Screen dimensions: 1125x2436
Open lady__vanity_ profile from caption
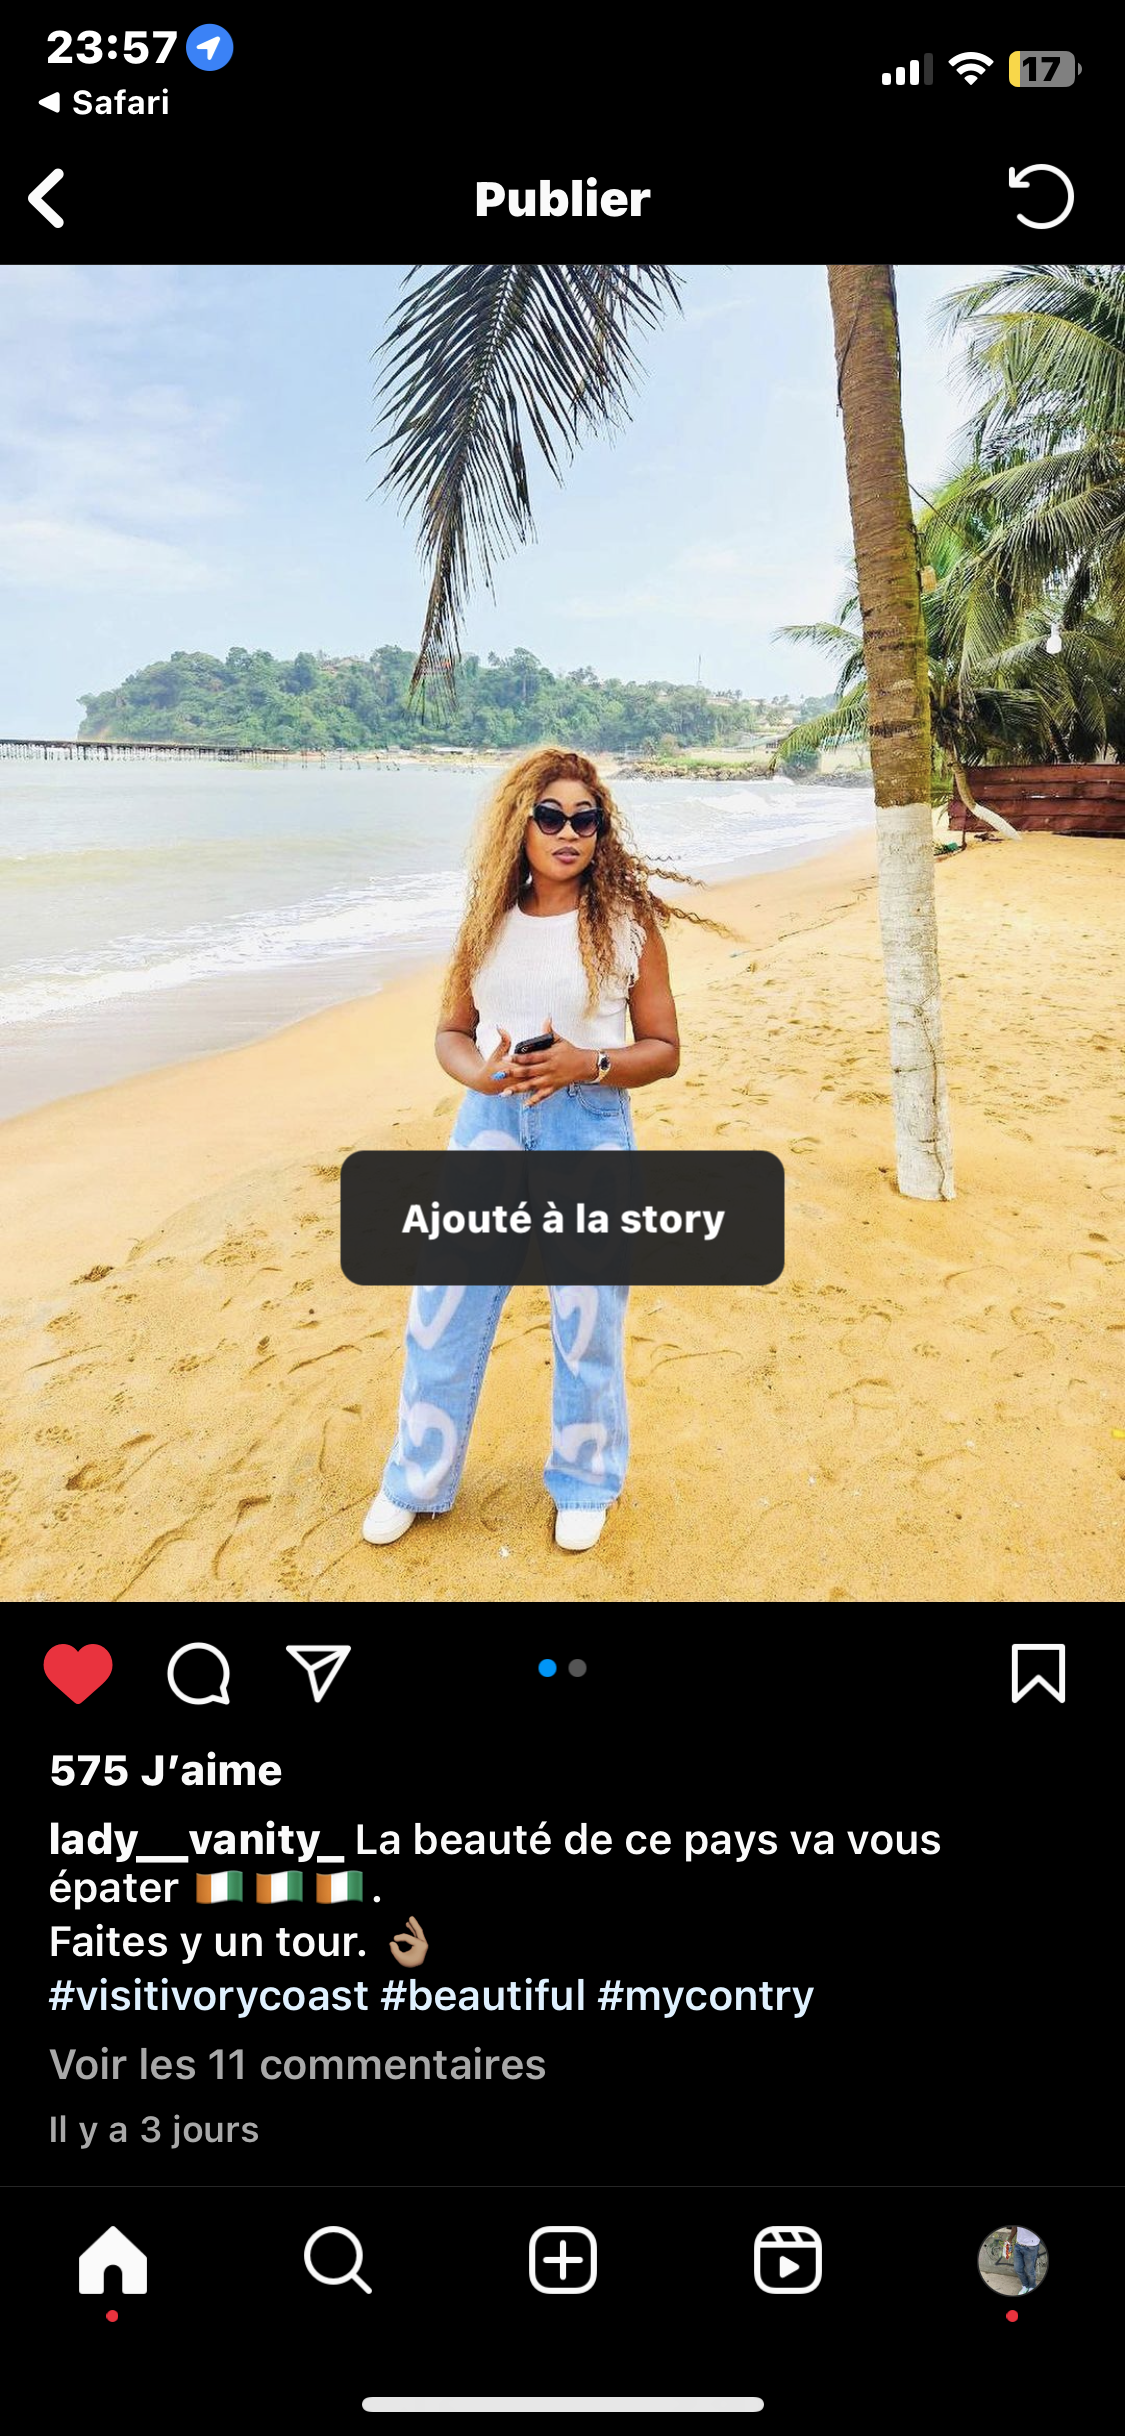tap(197, 1840)
